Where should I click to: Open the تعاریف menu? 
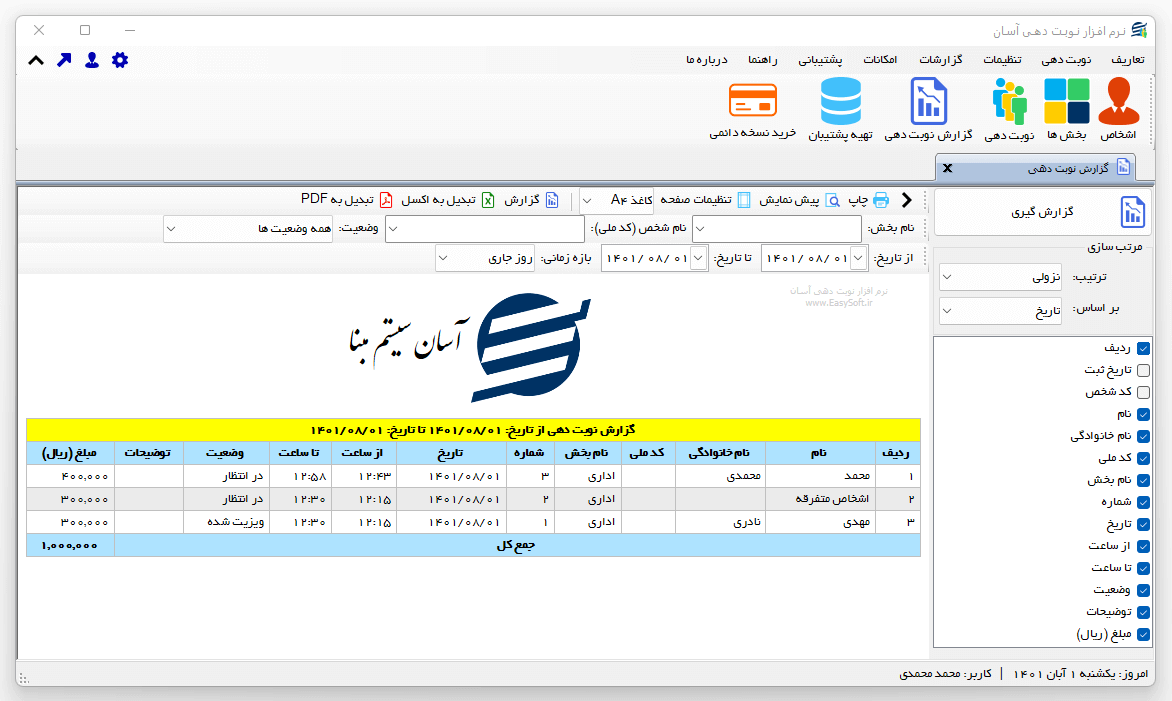point(1127,60)
